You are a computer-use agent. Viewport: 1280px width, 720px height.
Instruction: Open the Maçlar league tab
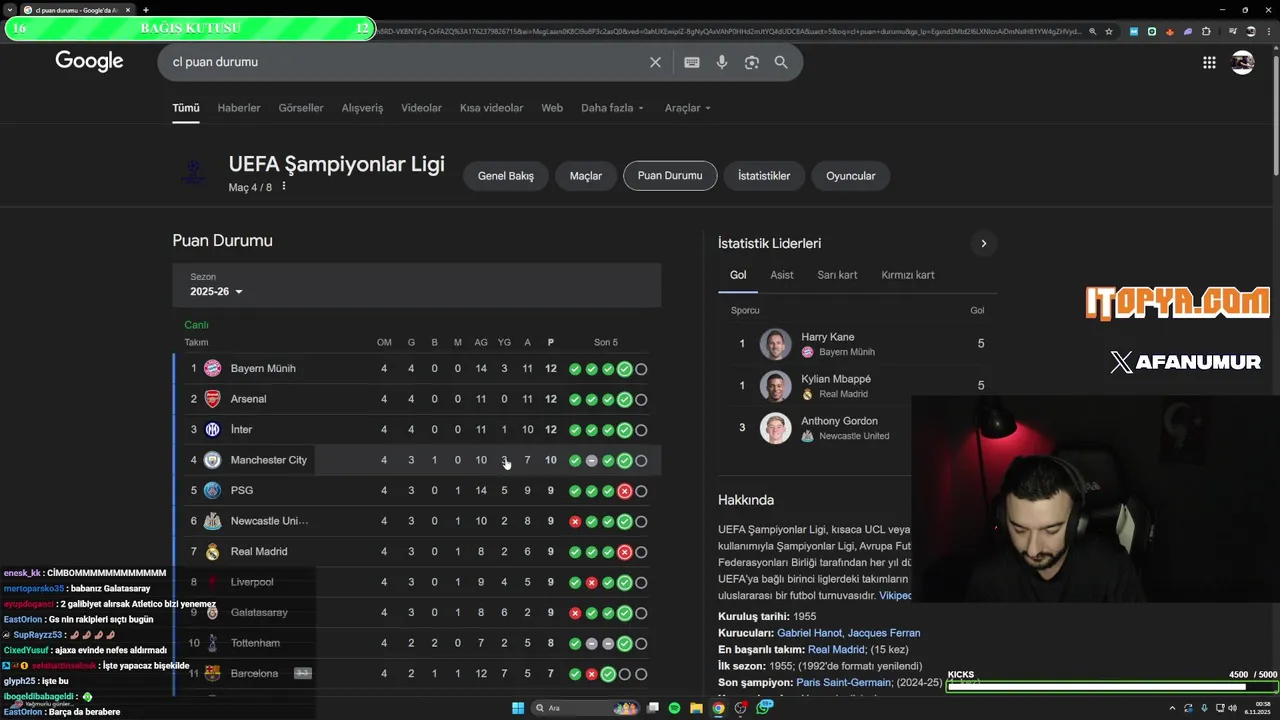click(586, 176)
